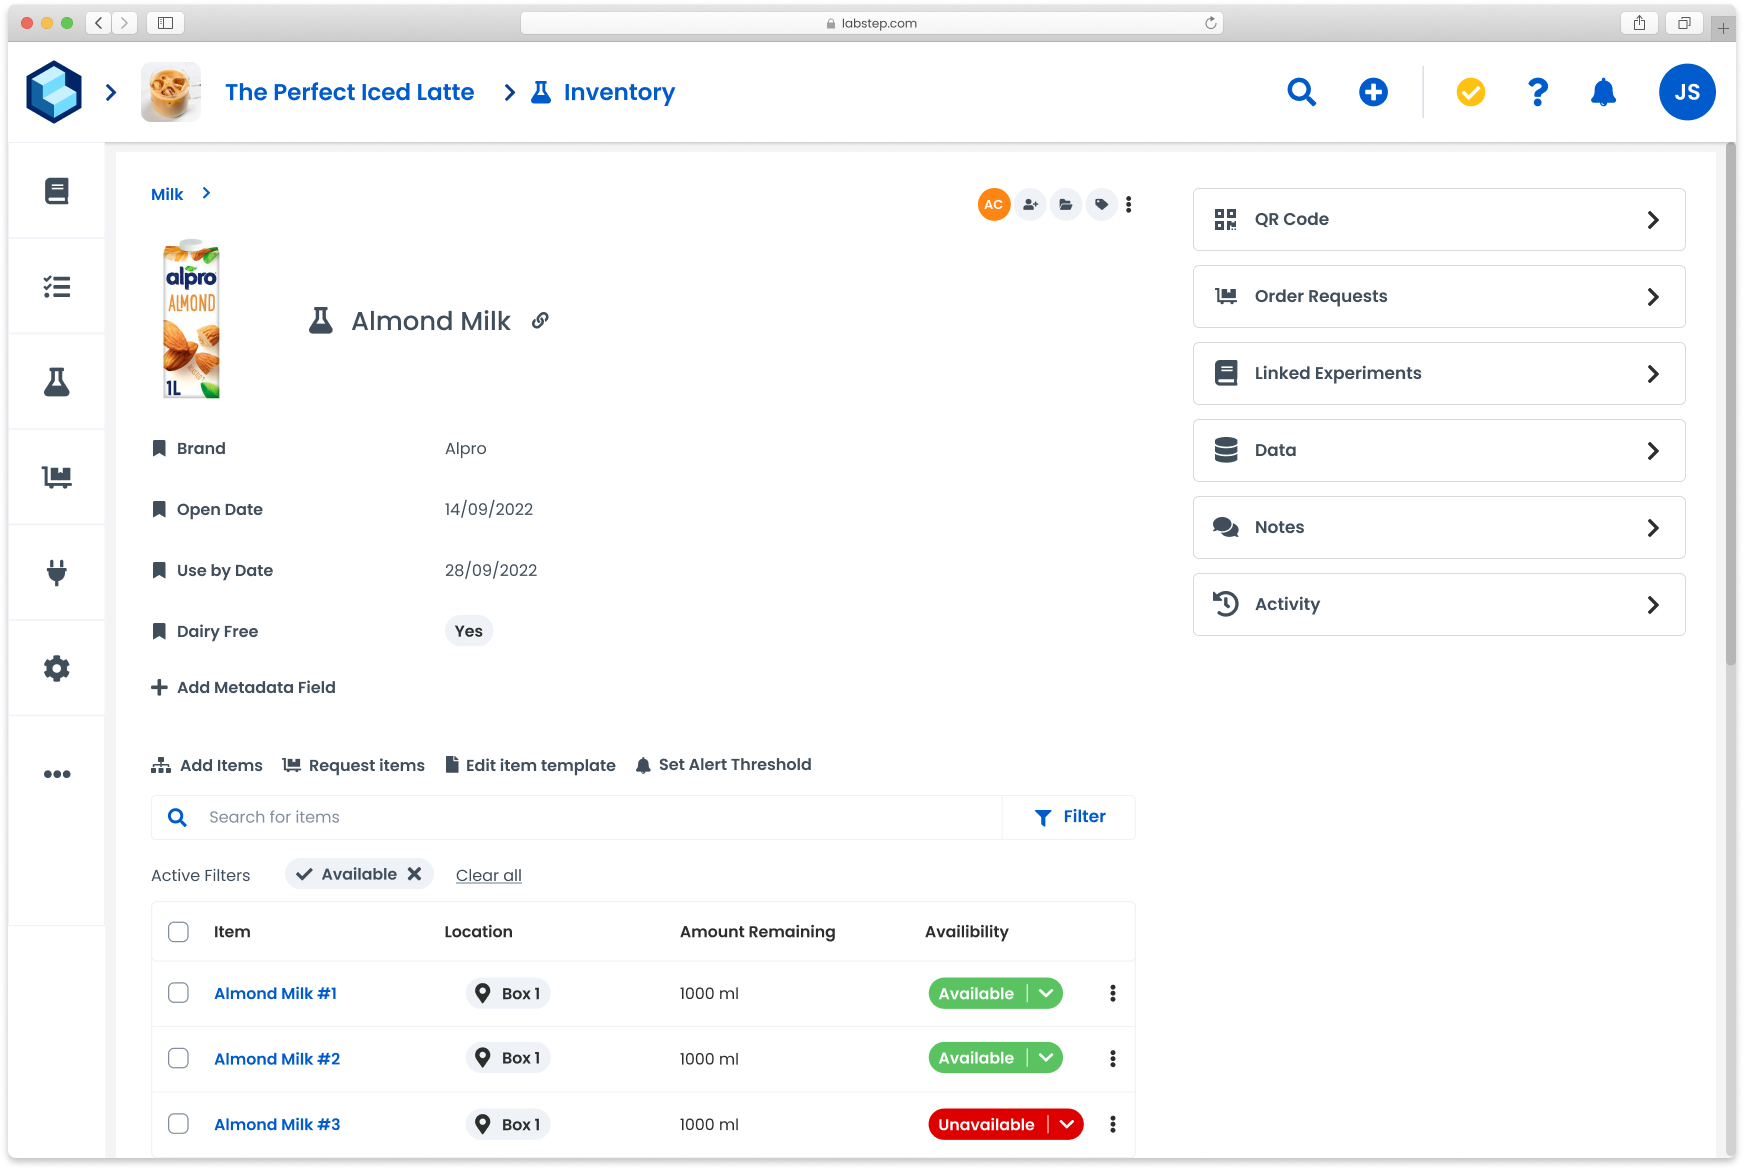Tick the select-all checkbox in the item table
Image resolution: width=1744 pixels, height=1170 pixels.
click(178, 931)
